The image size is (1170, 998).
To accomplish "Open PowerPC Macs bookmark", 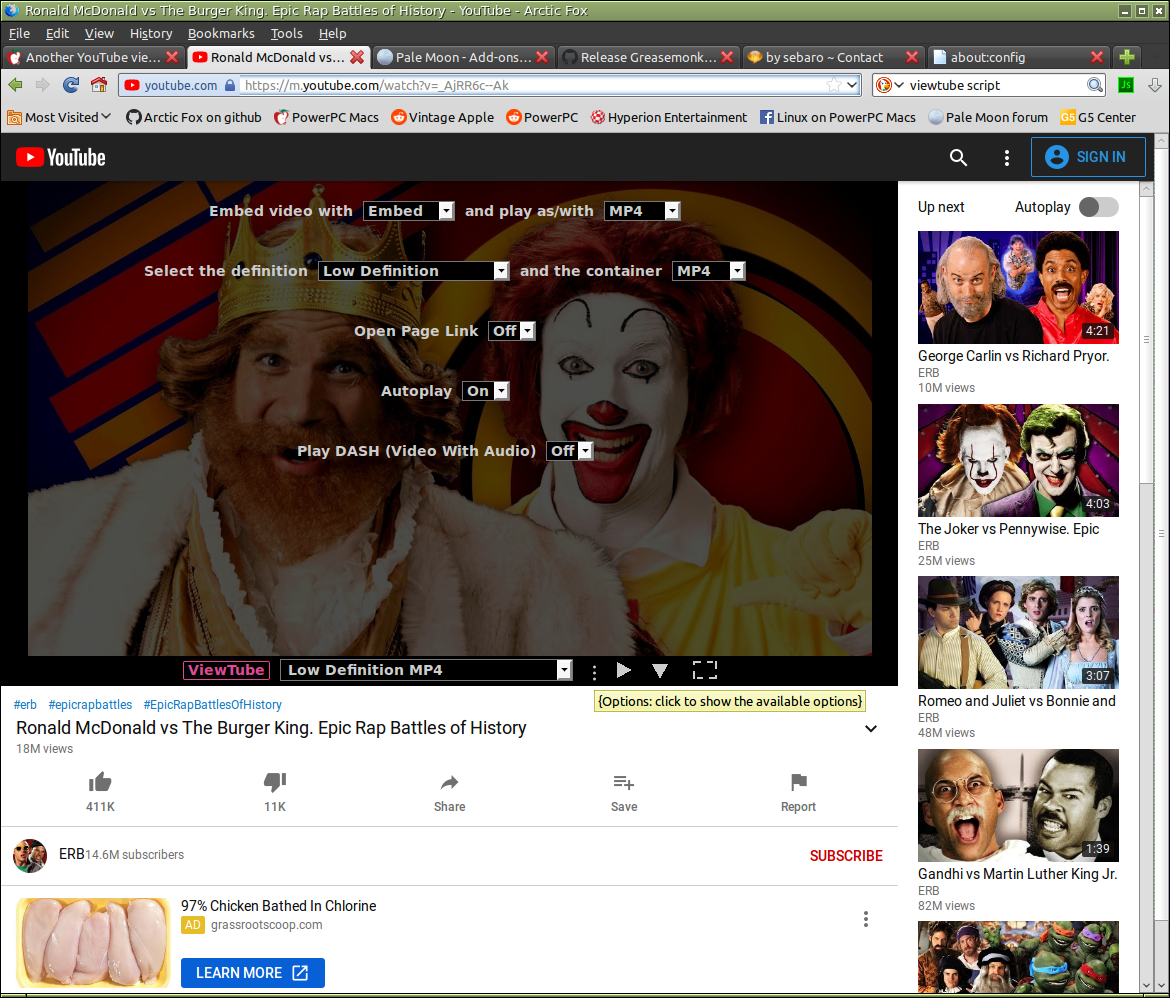I will [326, 117].
